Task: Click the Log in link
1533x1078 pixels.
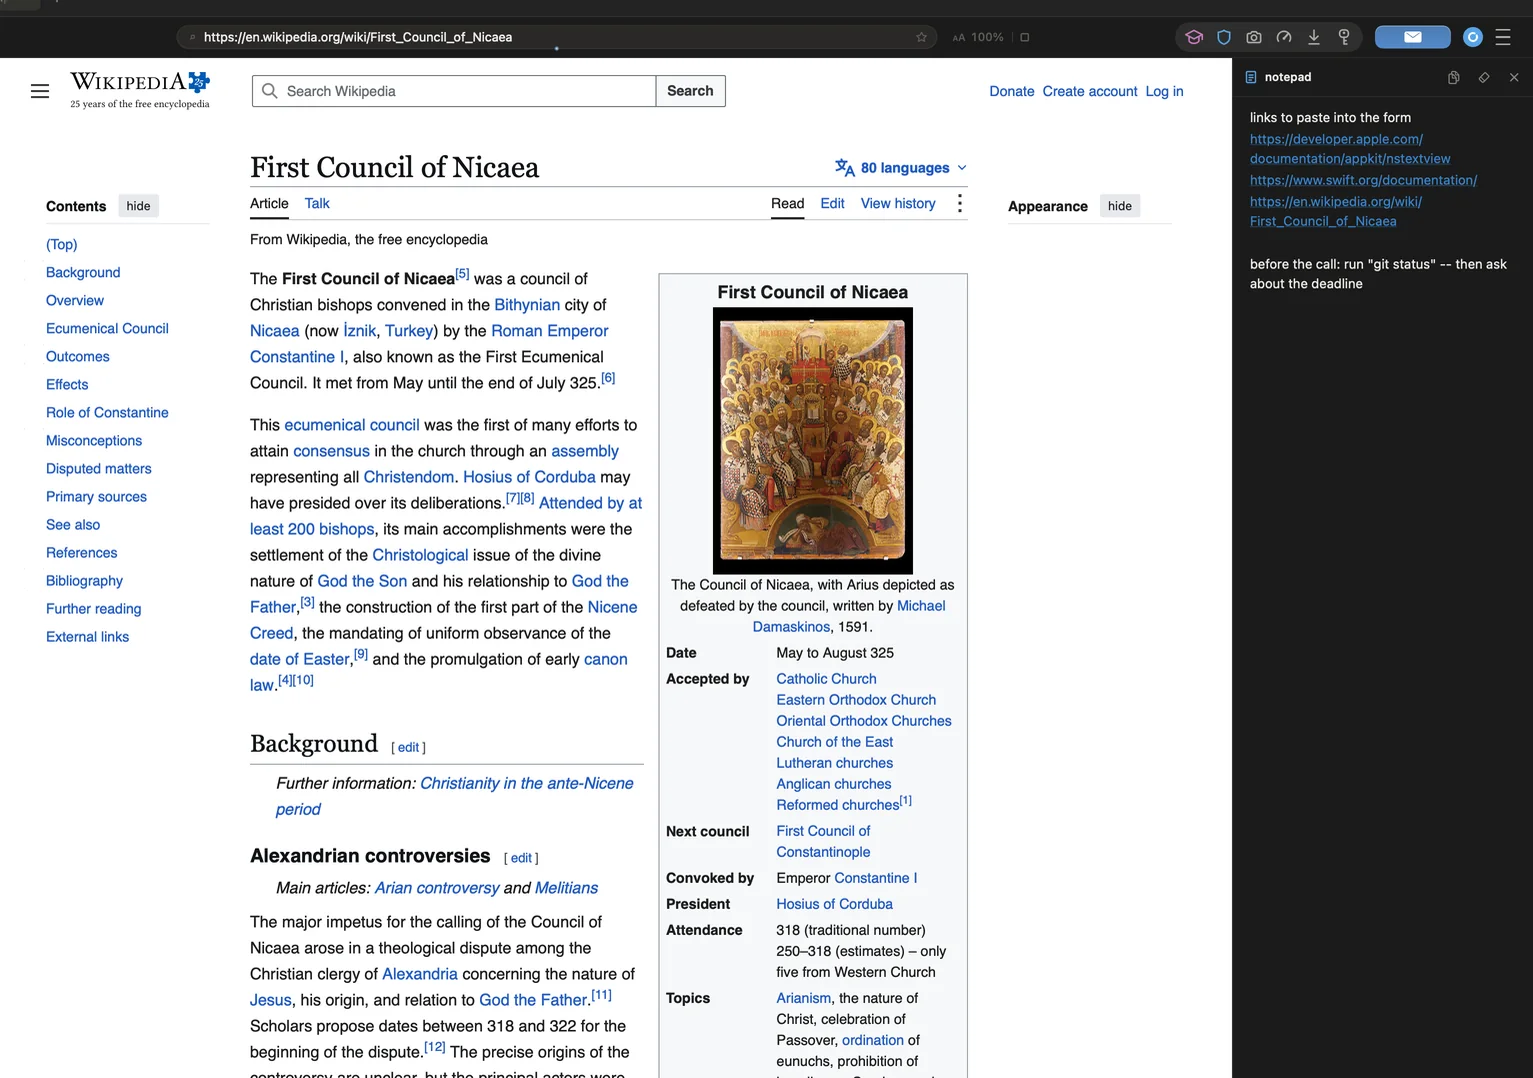Action: point(1164,91)
